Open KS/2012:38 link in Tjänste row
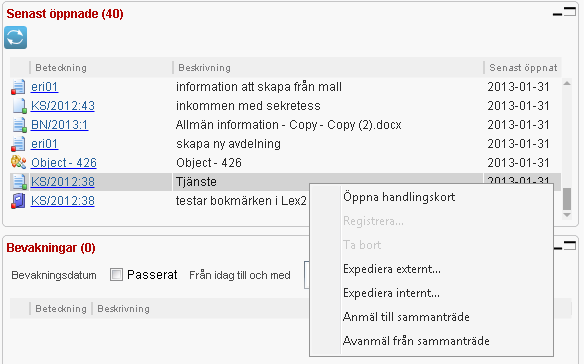 [63, 182]
